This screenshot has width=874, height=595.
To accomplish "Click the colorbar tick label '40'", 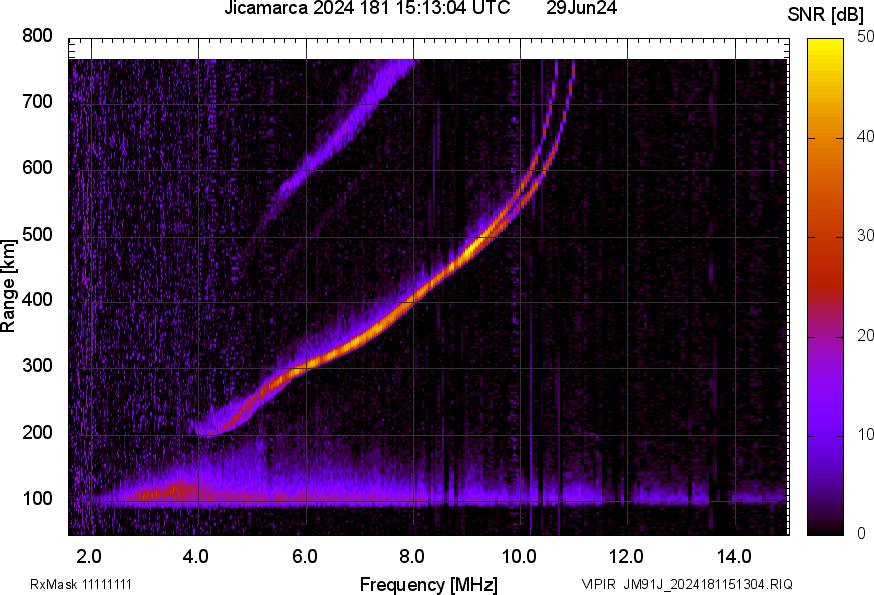I will coord(865,137).
